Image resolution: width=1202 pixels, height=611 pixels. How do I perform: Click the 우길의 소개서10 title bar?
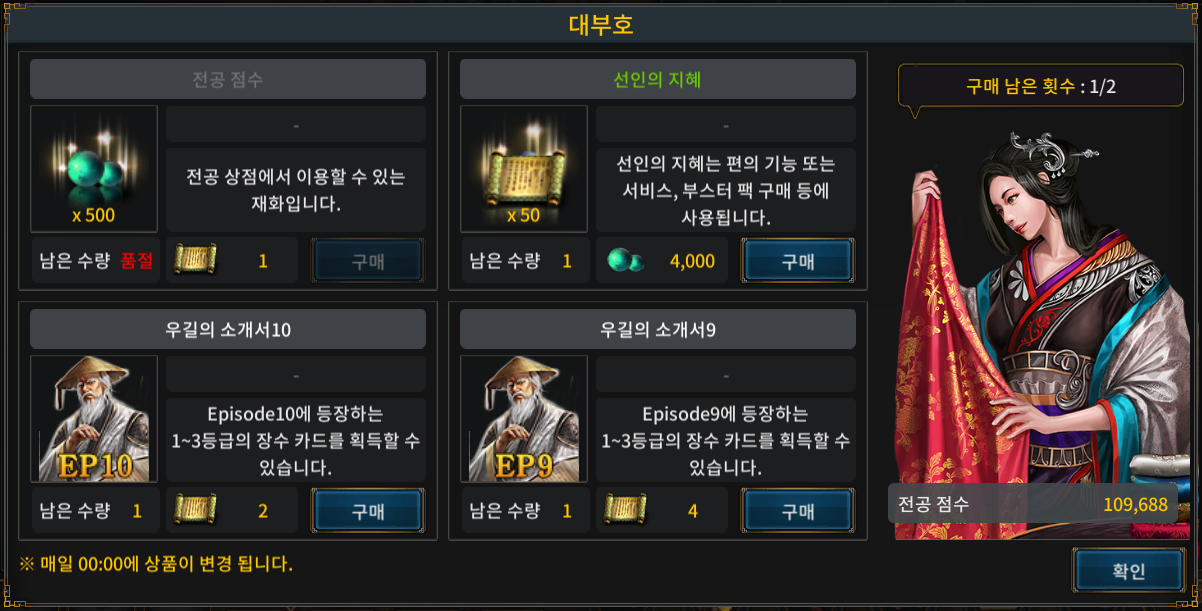point(228,329)
